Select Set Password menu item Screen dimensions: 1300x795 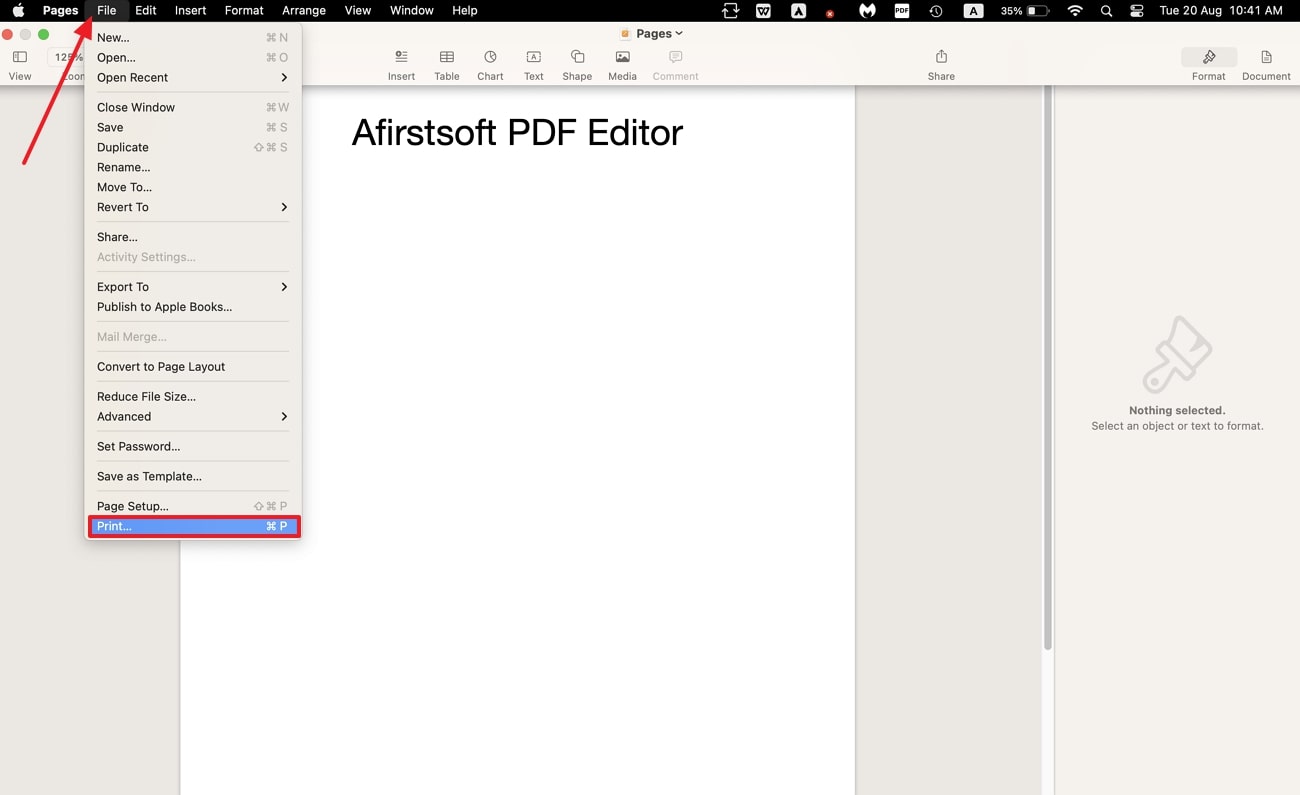pos(193,446)
